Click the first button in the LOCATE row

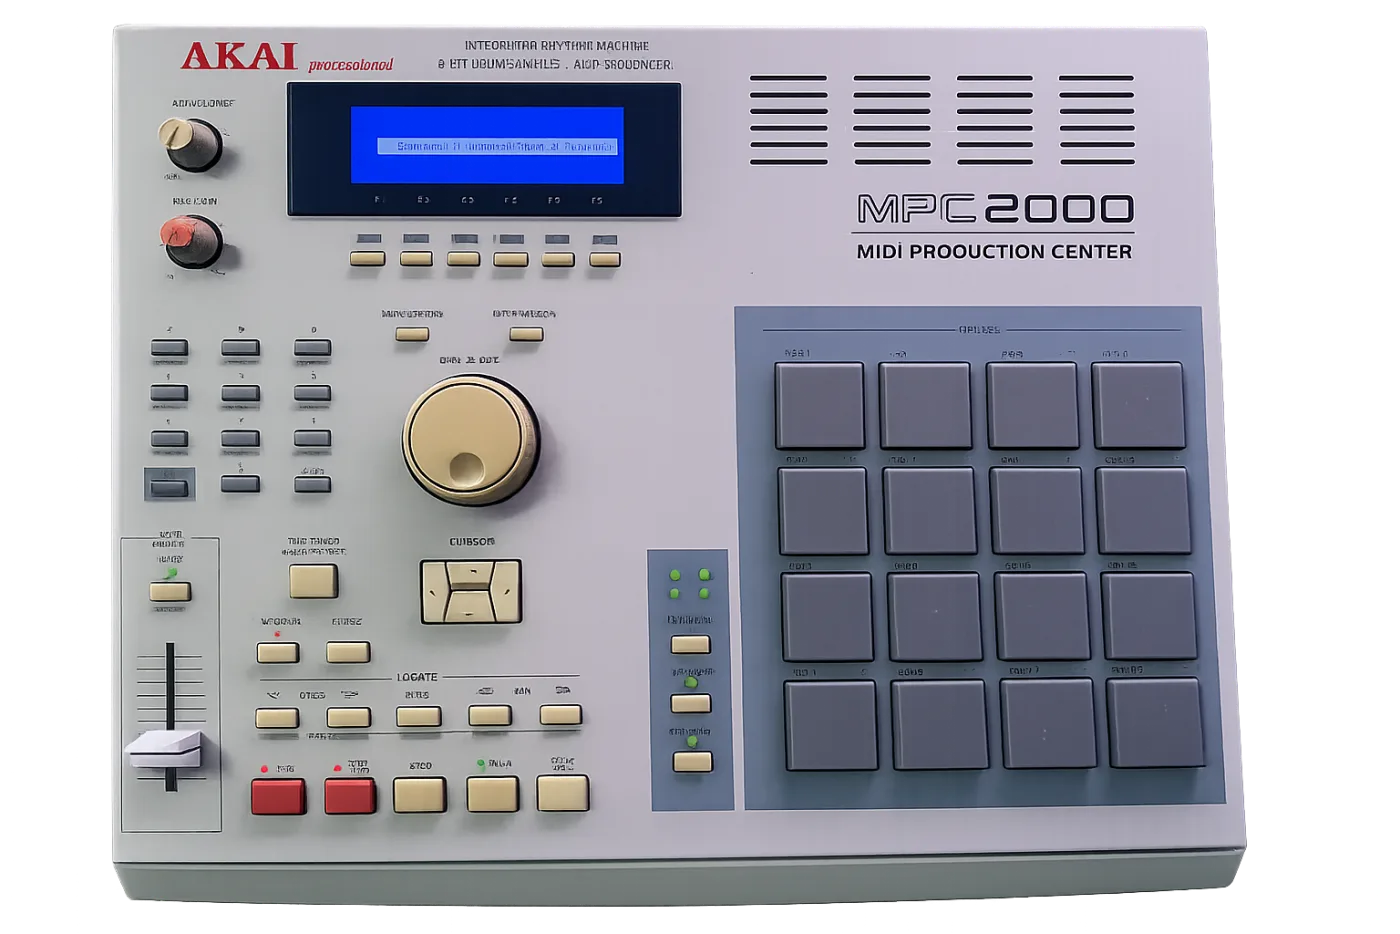[x=277, y=718]
